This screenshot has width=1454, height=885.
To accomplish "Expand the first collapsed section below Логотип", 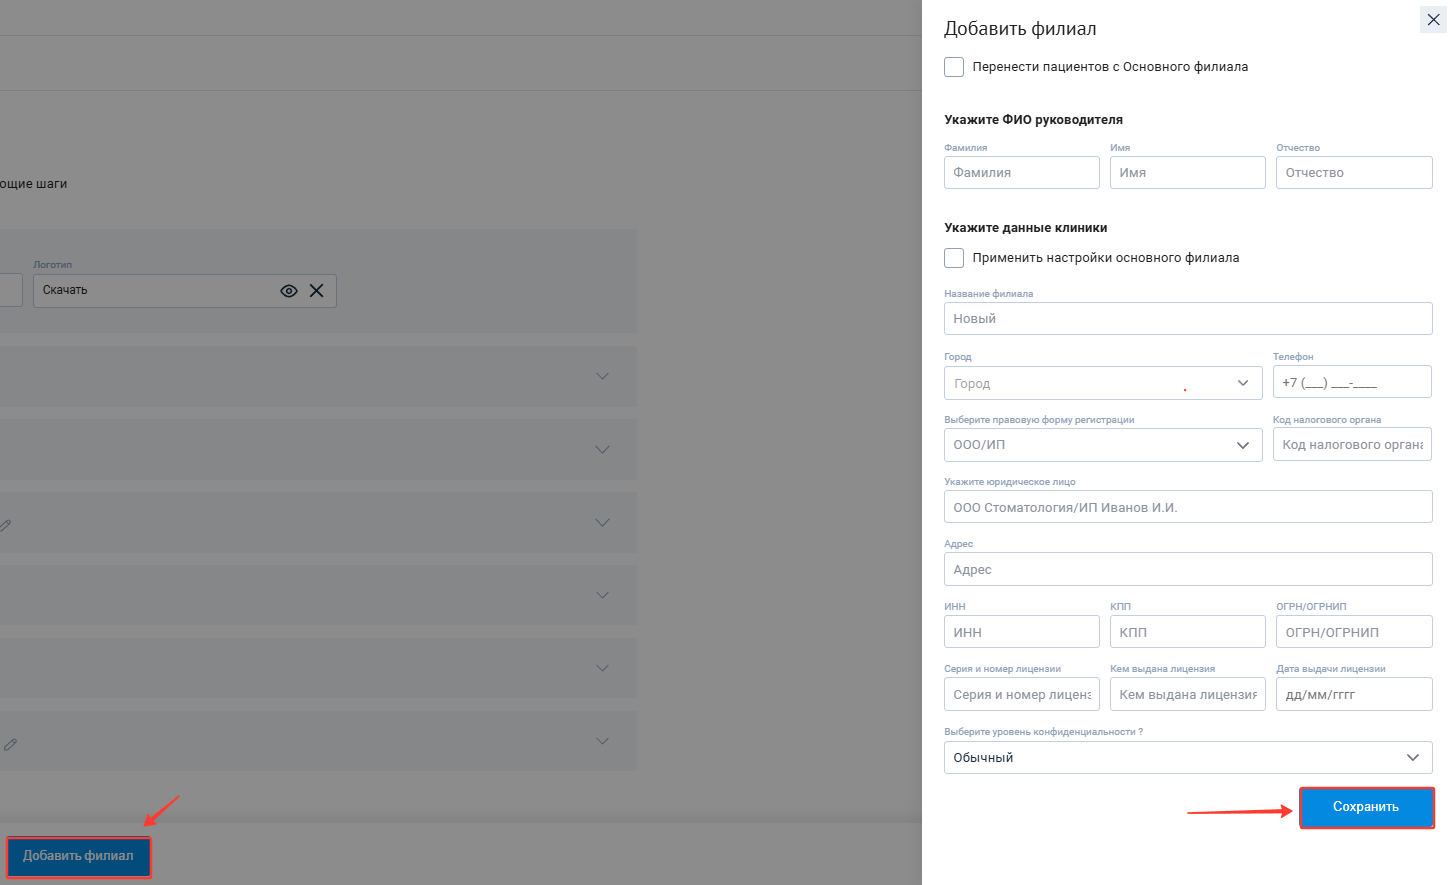I will click(602, 377).
